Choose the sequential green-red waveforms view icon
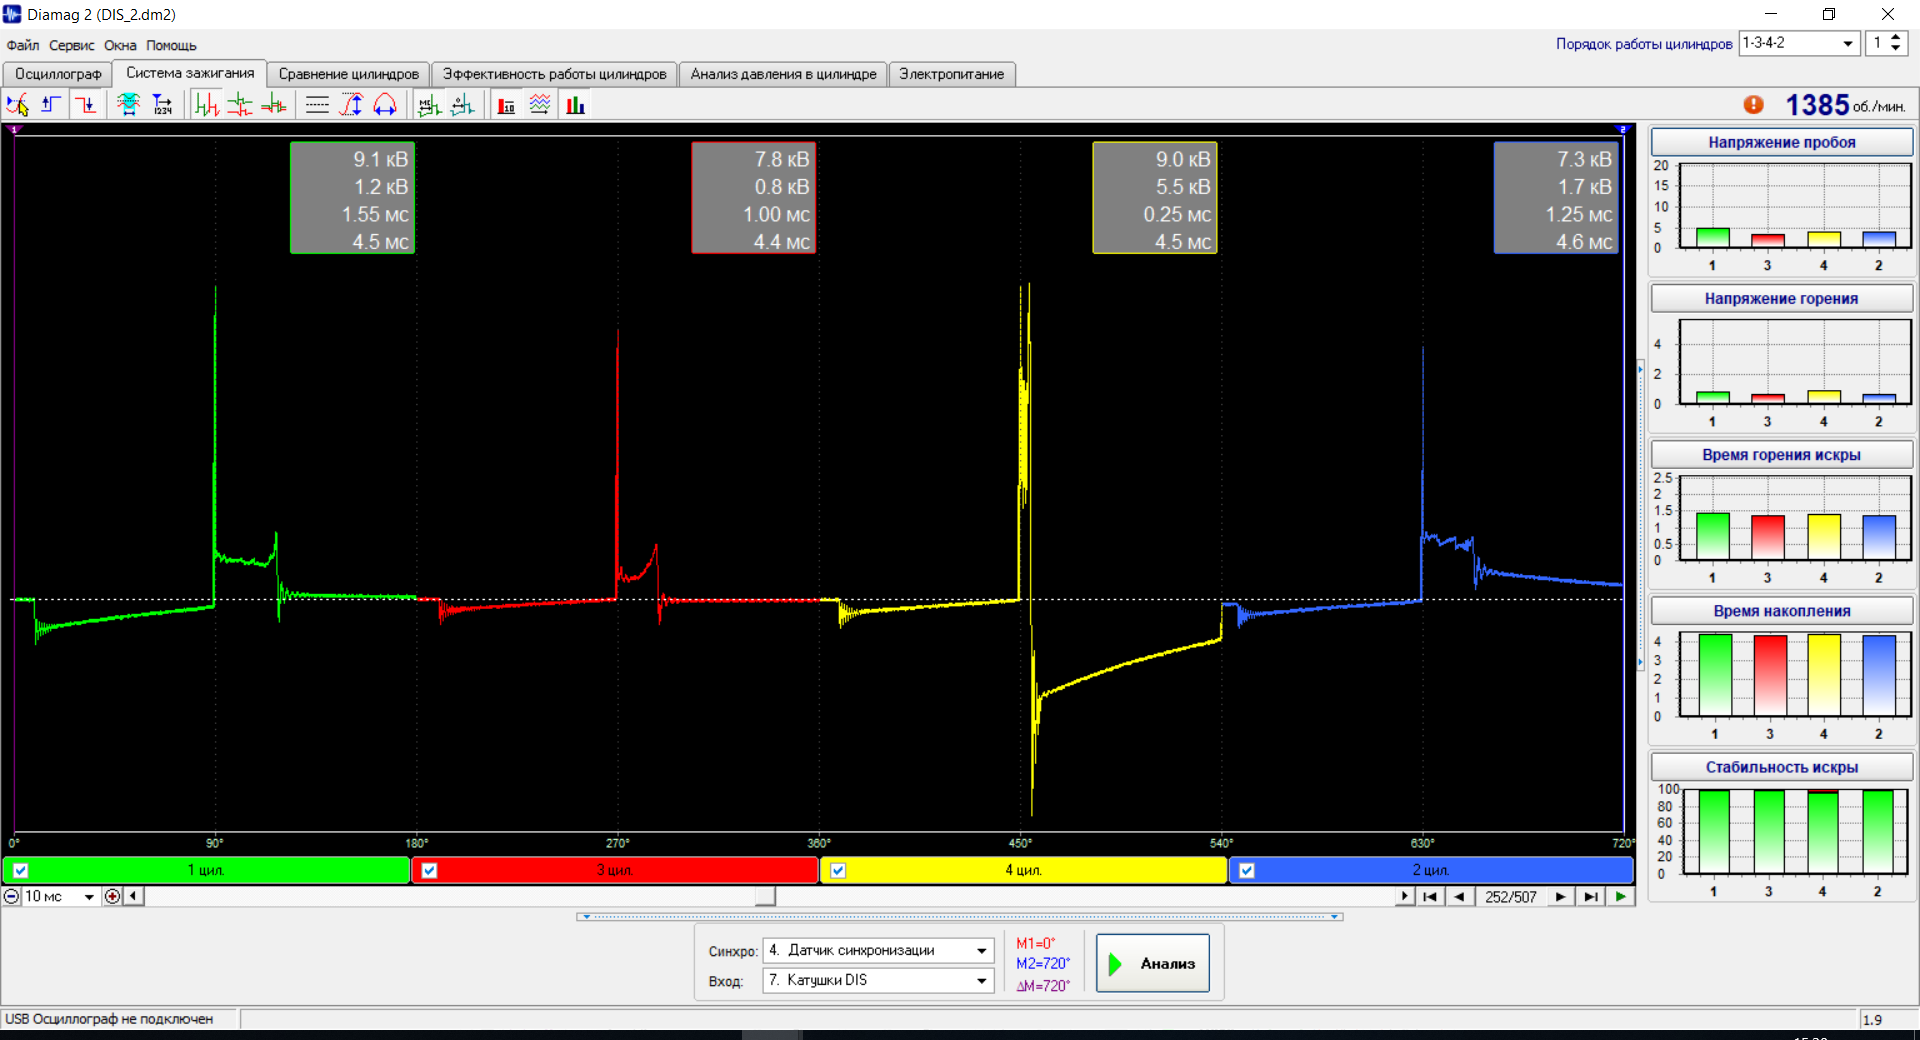1920x1040 pixels. (x=207, y=105)
